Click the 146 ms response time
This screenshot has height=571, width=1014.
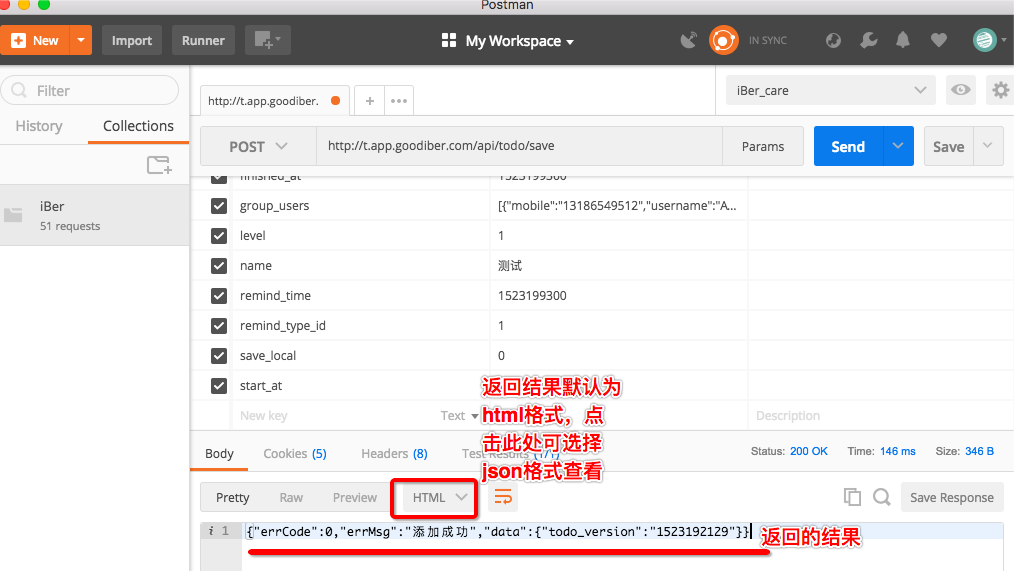[898, 451]
